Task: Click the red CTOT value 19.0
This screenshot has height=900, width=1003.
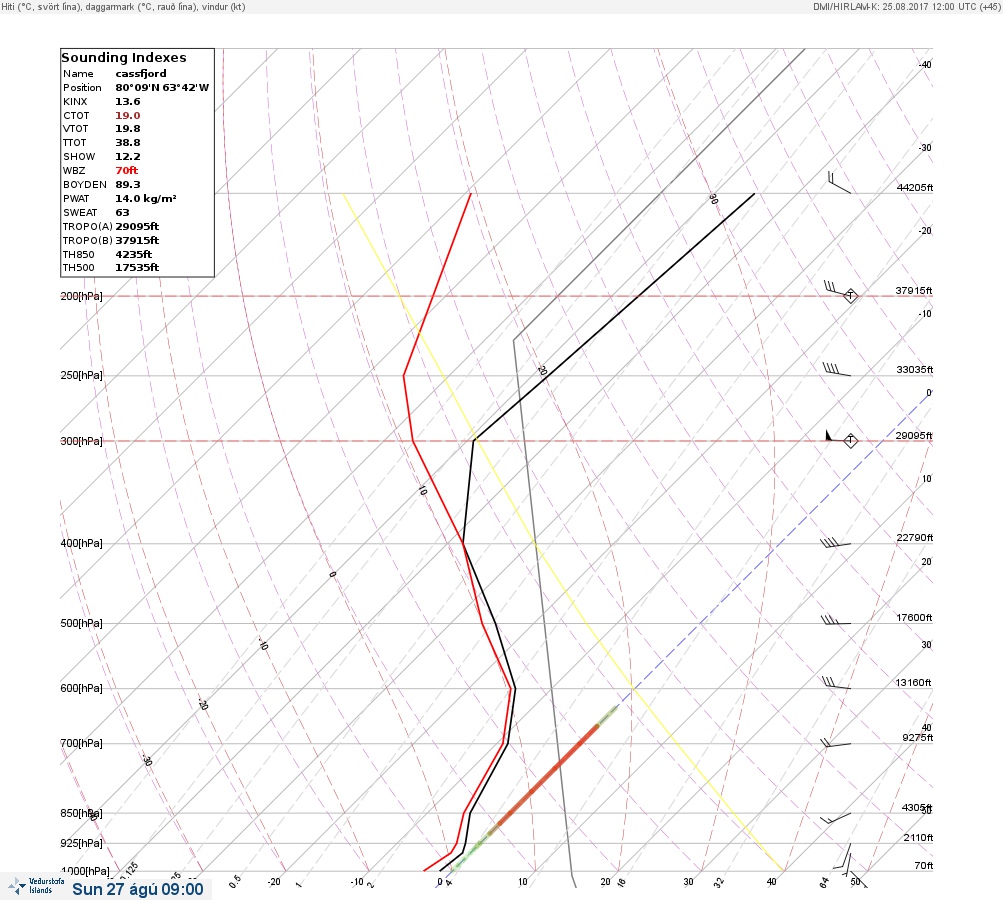Action: pos(127,116)
